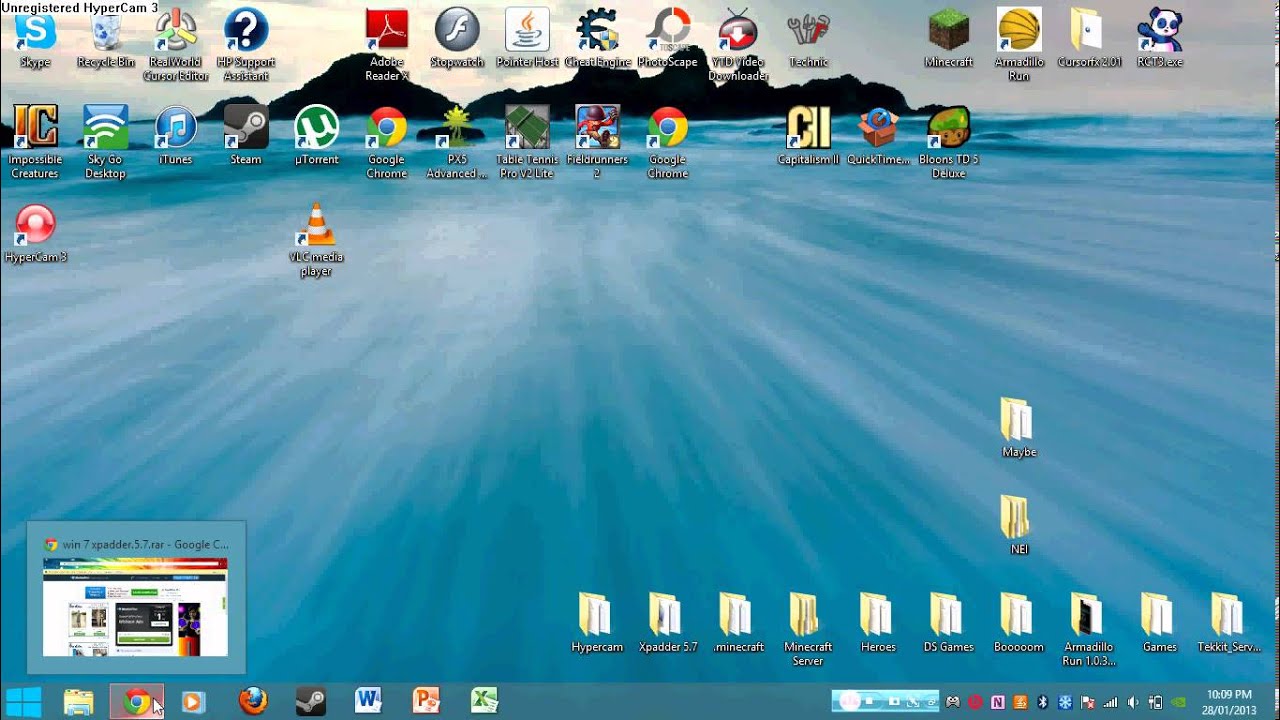The image size is (1280, 720).
Task: Open the Minecraft desktop icon
Action: click(949, 38)
